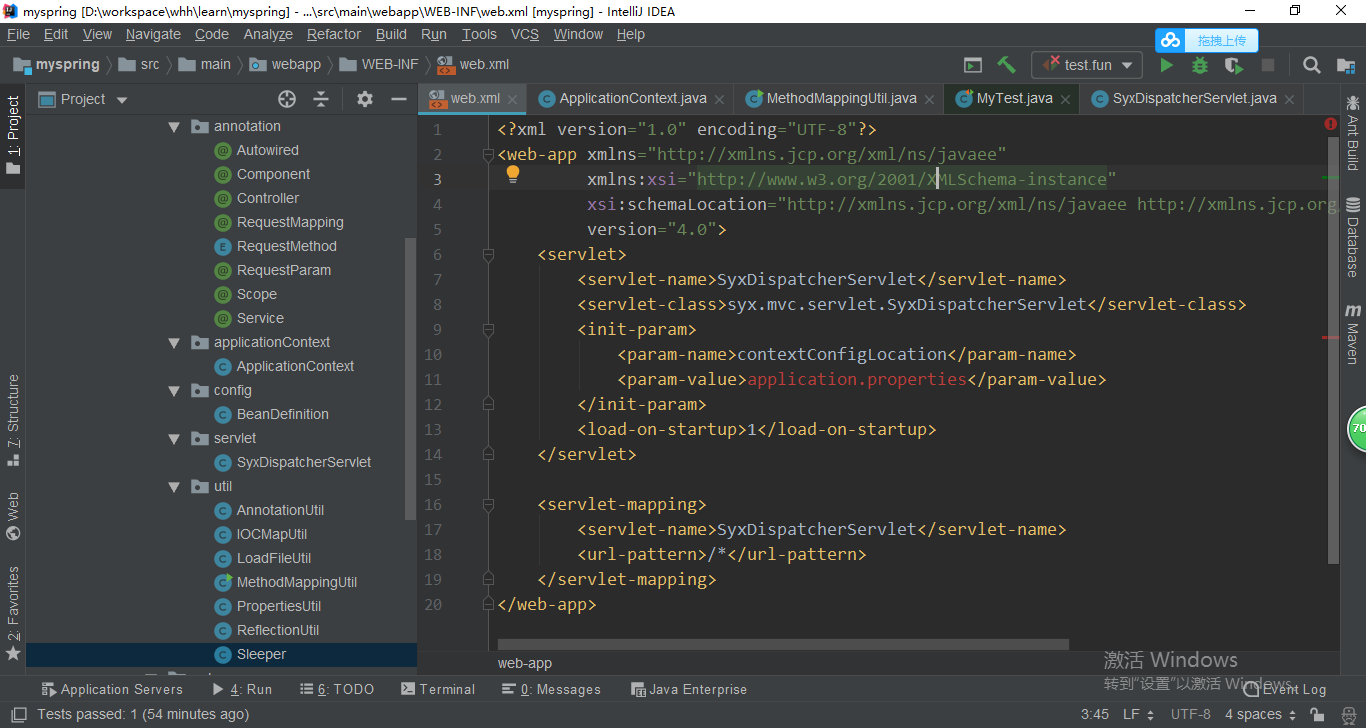Collapse the applicationContext package arrow

[174, 343]
